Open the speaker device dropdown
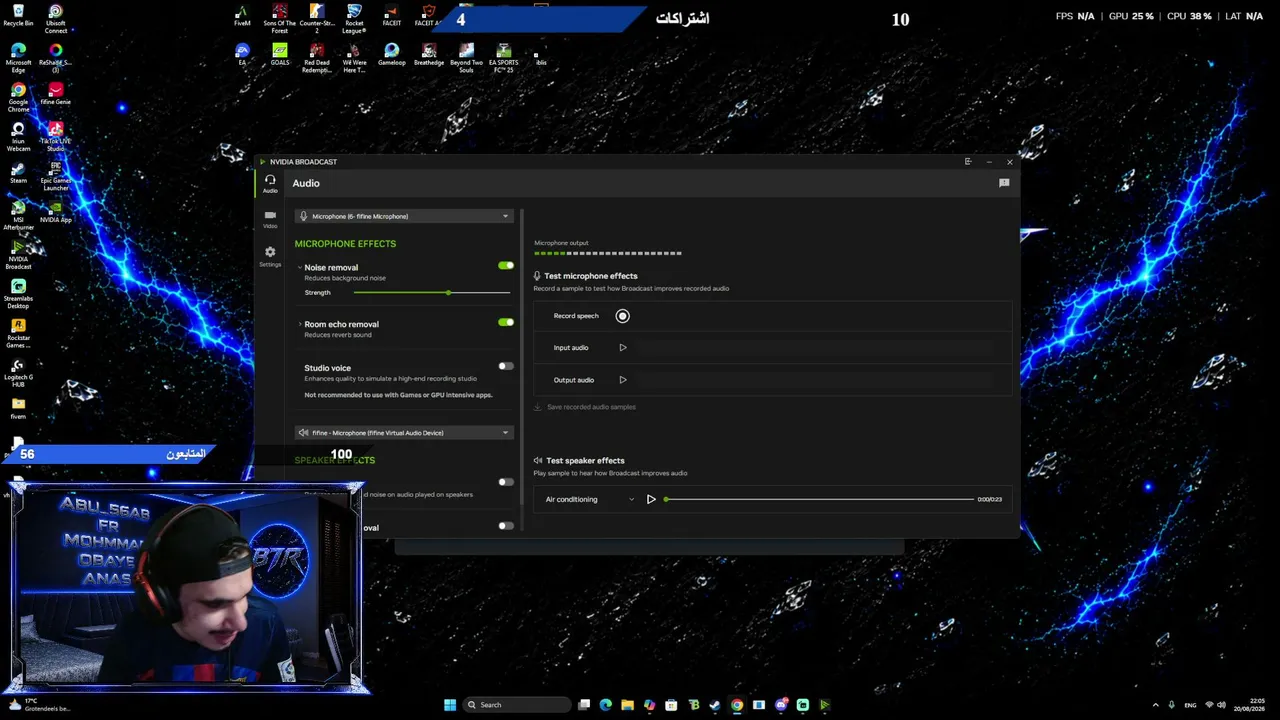This screenshot has width=1280, height=720. click(x=404, y=433)
